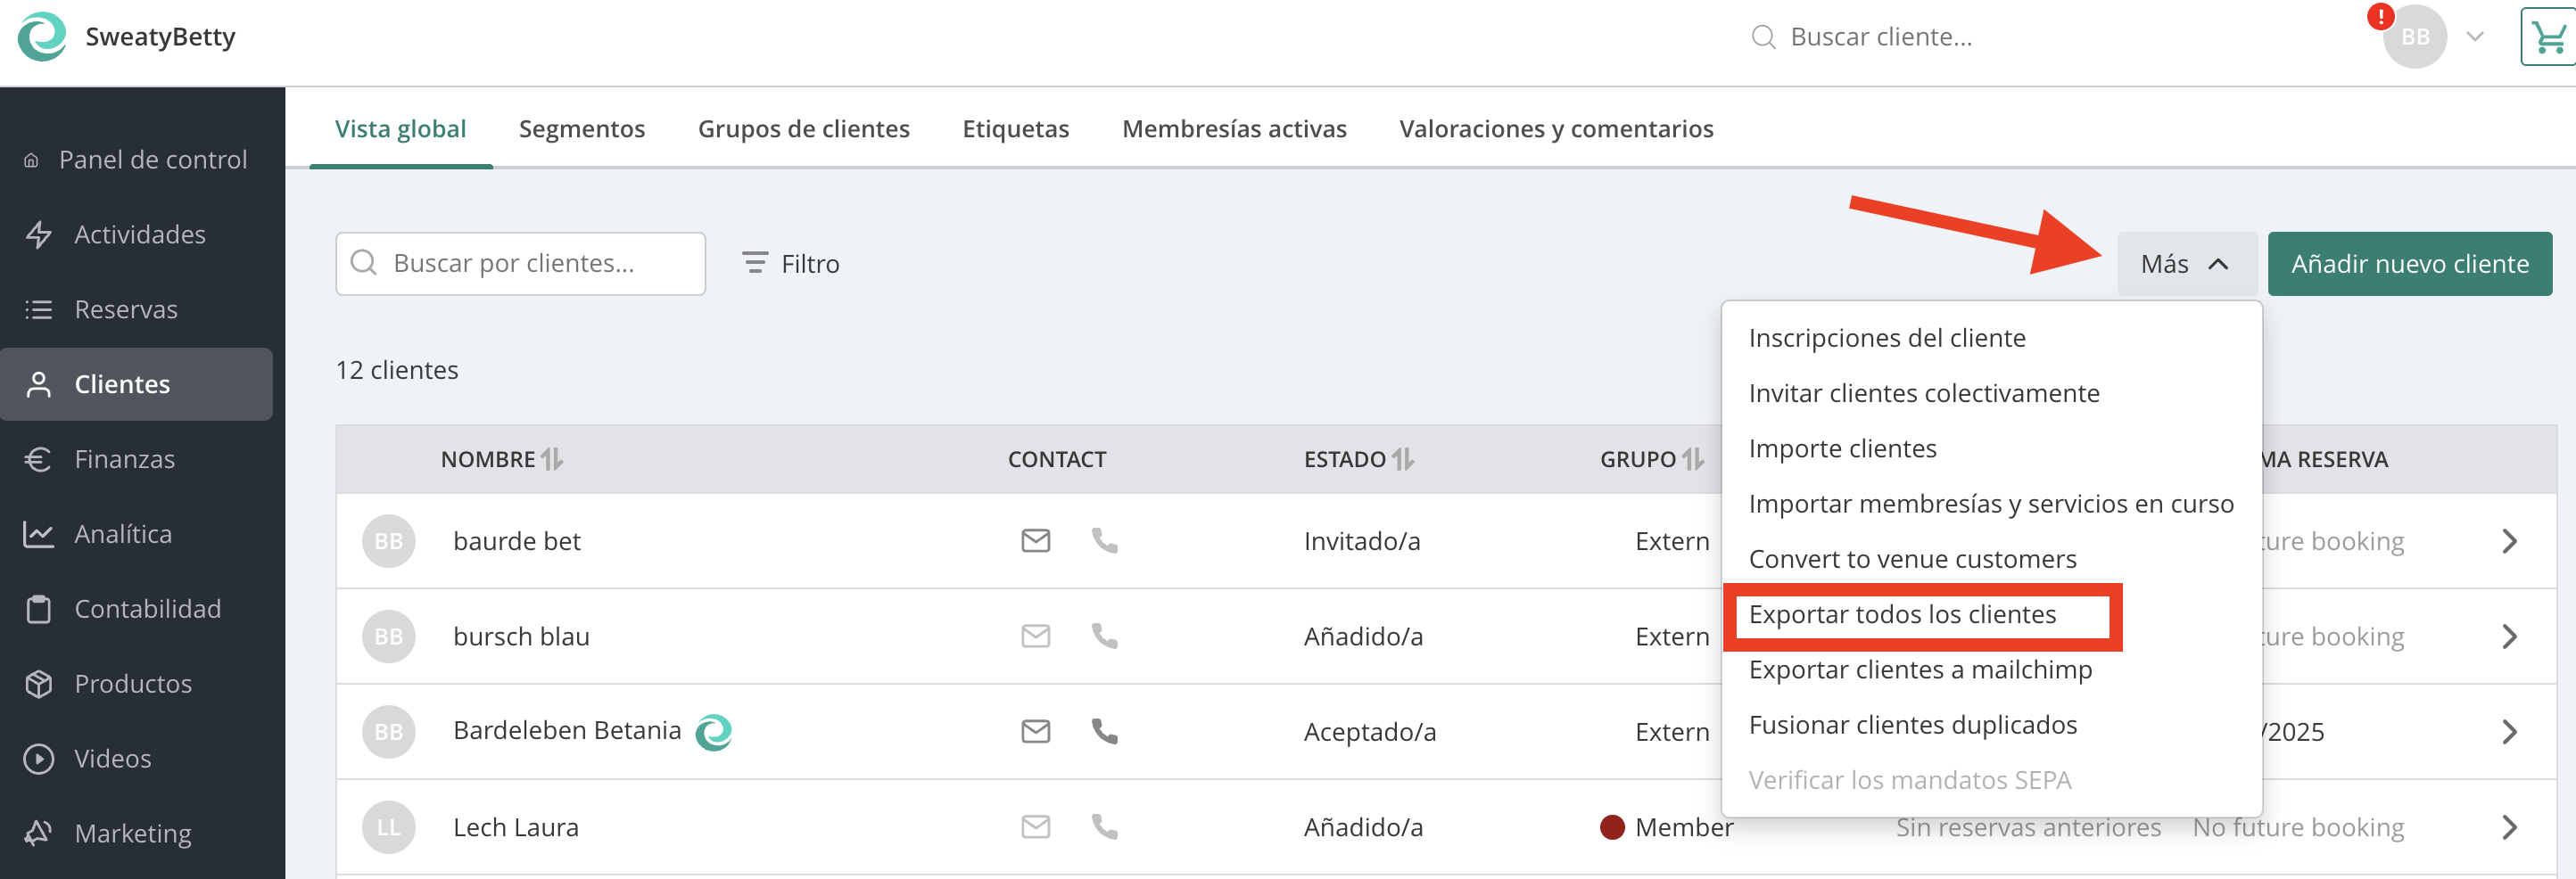Click the phone icon for Bardeleben Betania
This screenshot has height=879, width=2576.
[1104, 731]
